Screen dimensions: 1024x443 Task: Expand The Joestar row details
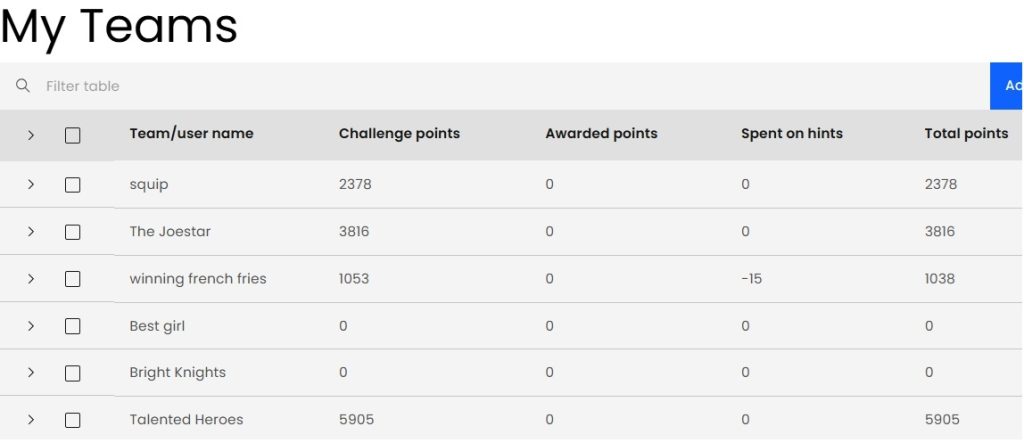31,232
